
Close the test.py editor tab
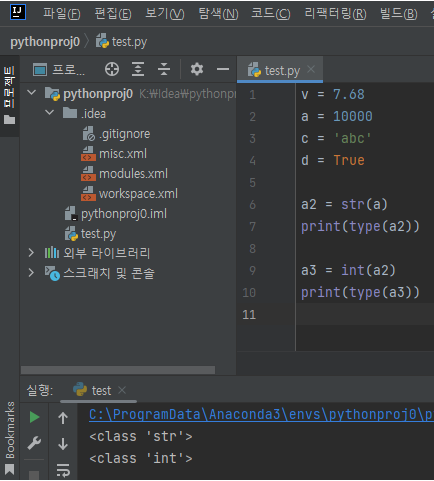pos(311,69)
